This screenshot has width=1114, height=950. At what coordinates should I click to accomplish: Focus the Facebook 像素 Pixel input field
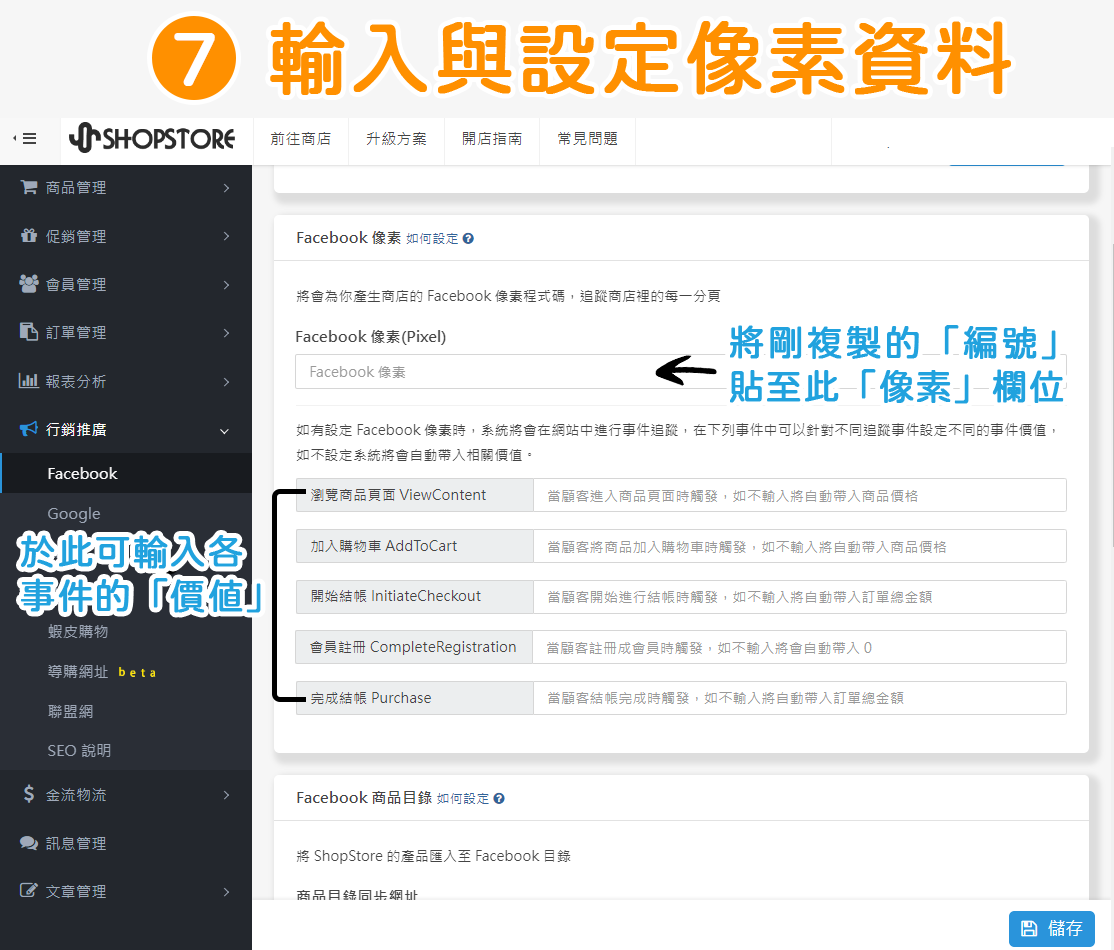pyautogui.click(x=681, y=372)
